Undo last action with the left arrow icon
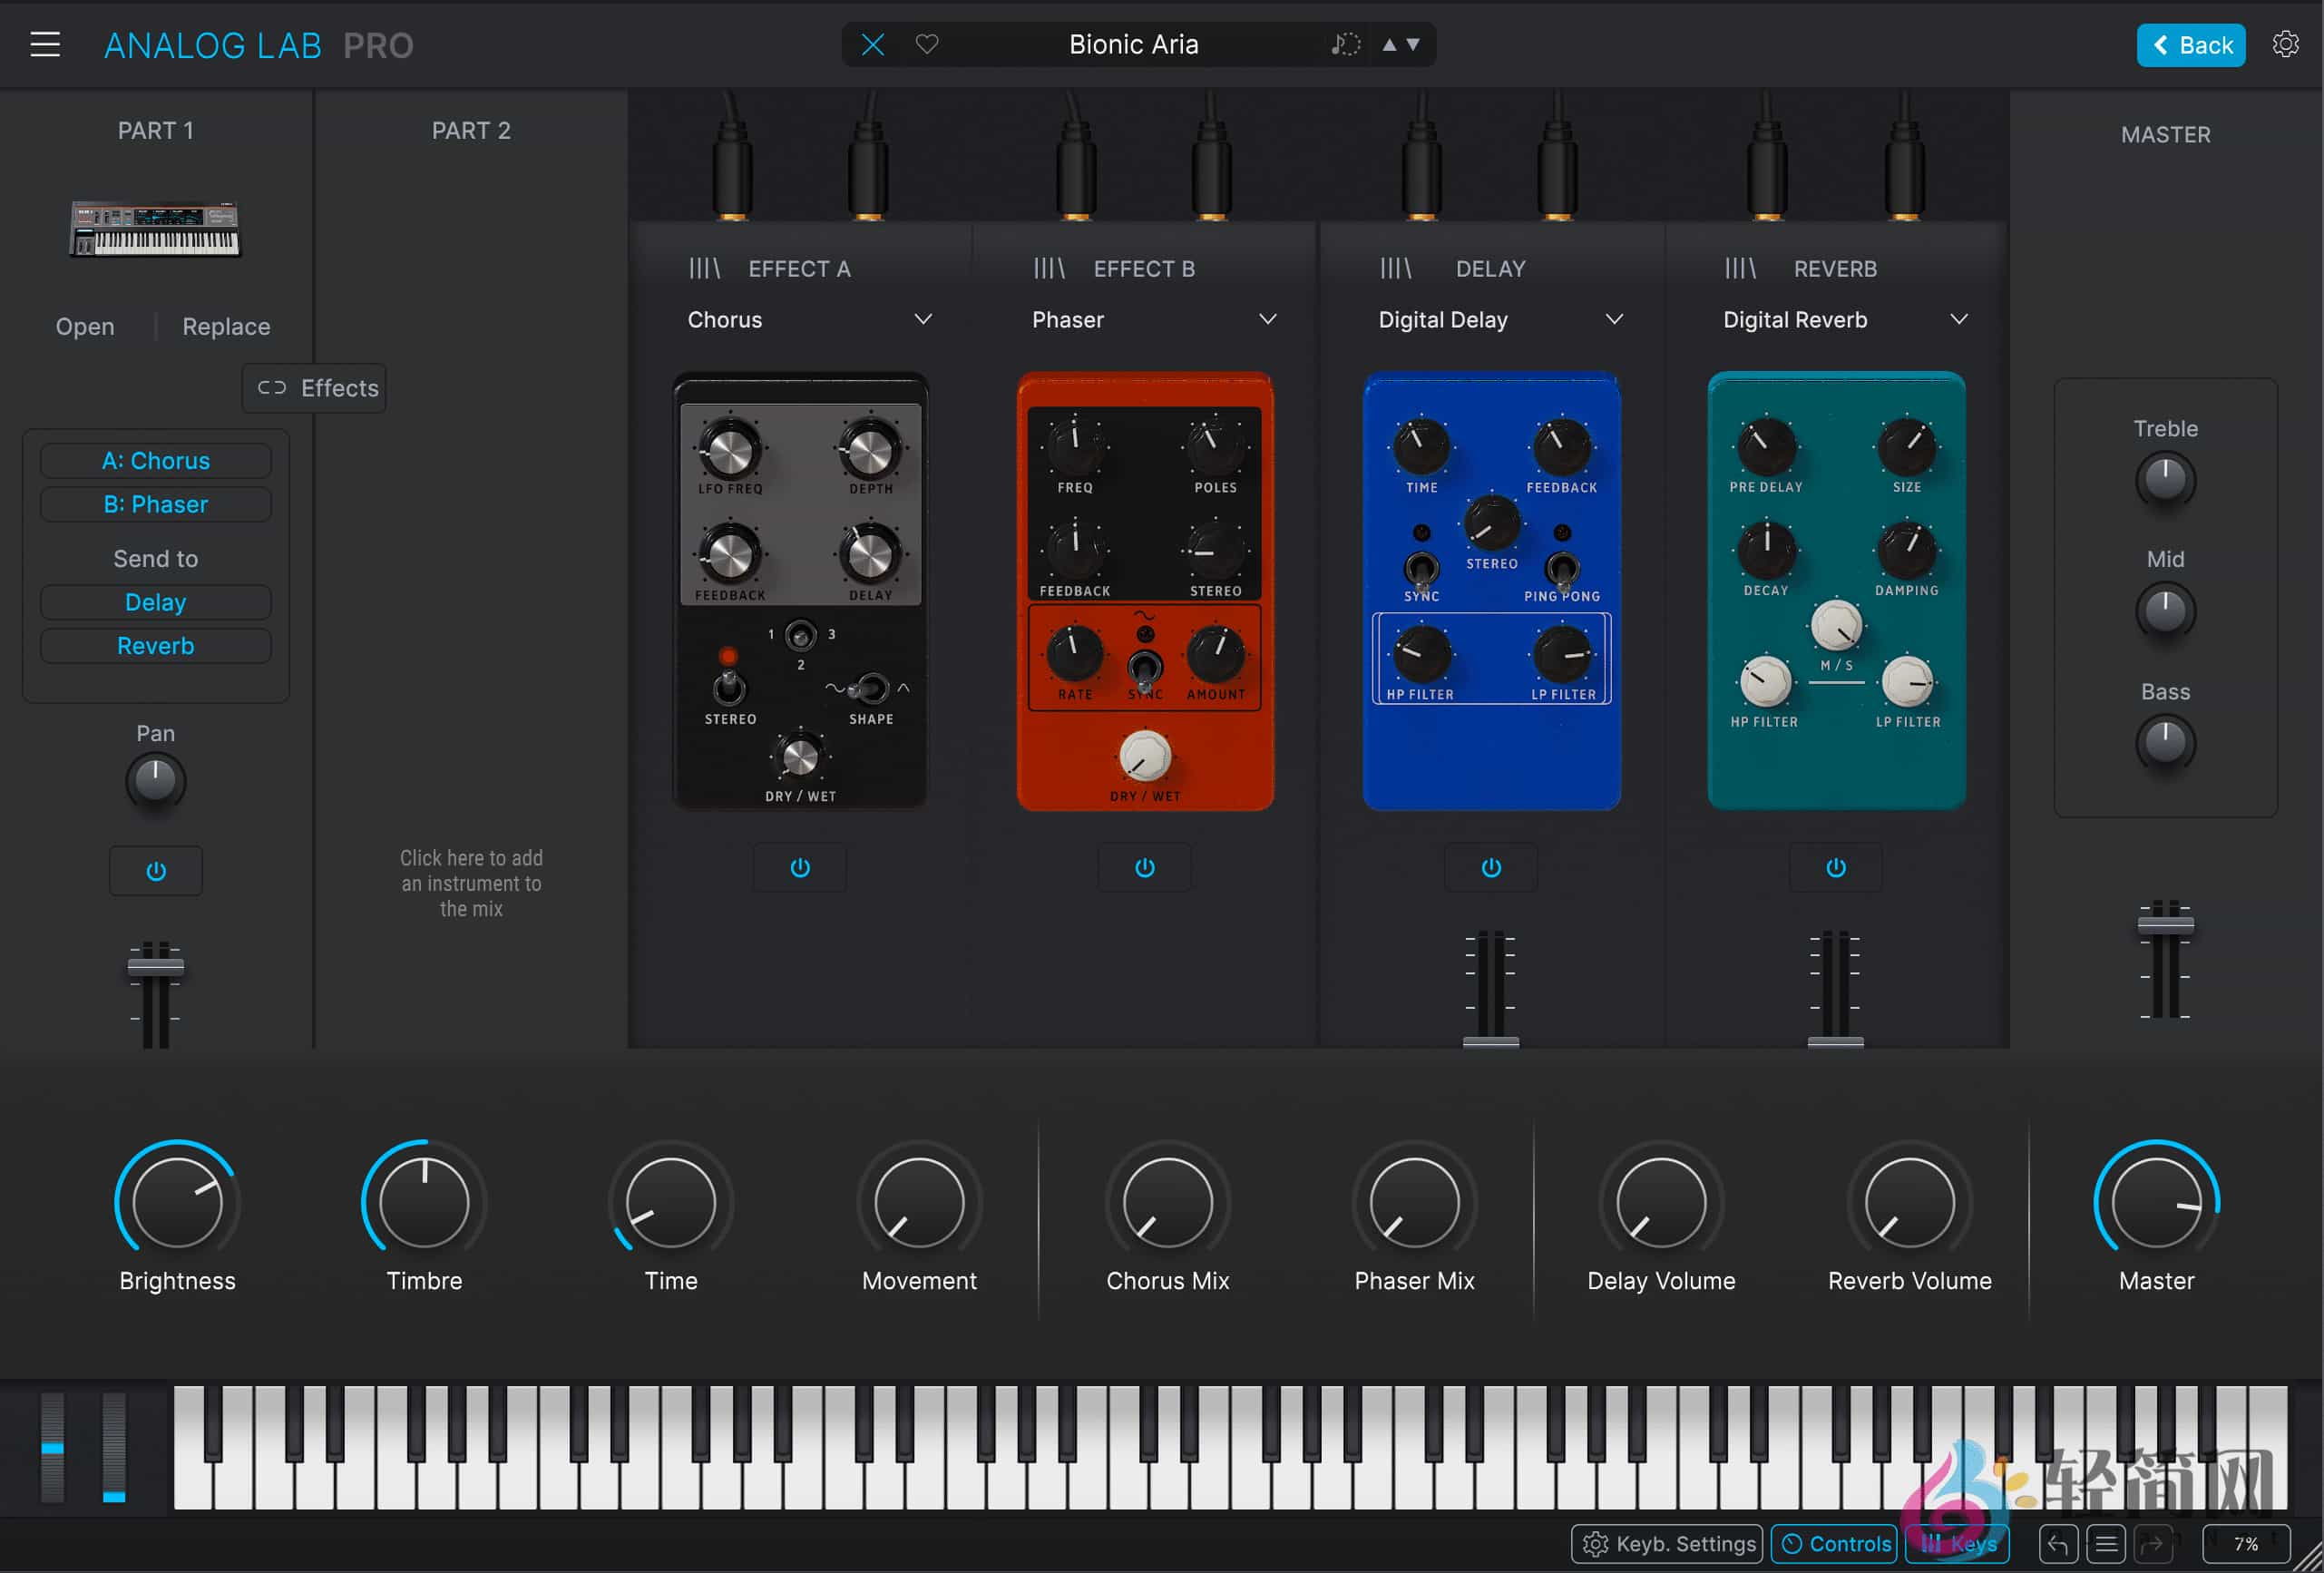Viewport: 2324px width, 1573px height. tap(2058, 1543)
